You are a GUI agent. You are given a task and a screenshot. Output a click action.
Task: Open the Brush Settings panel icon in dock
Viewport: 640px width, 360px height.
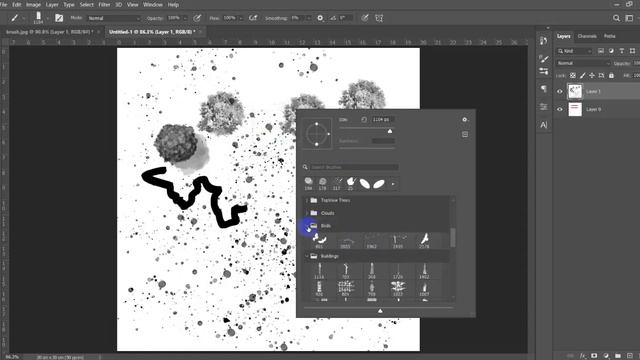pos(543,58)
